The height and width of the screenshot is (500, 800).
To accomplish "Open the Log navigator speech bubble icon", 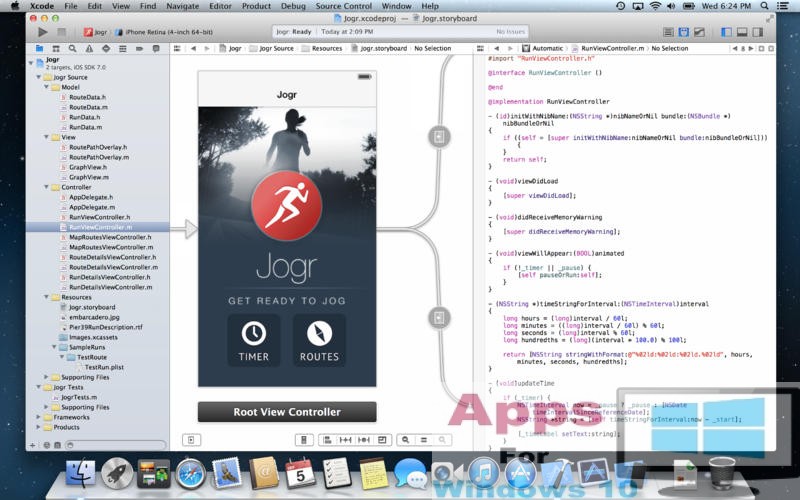I will [156, 48].
